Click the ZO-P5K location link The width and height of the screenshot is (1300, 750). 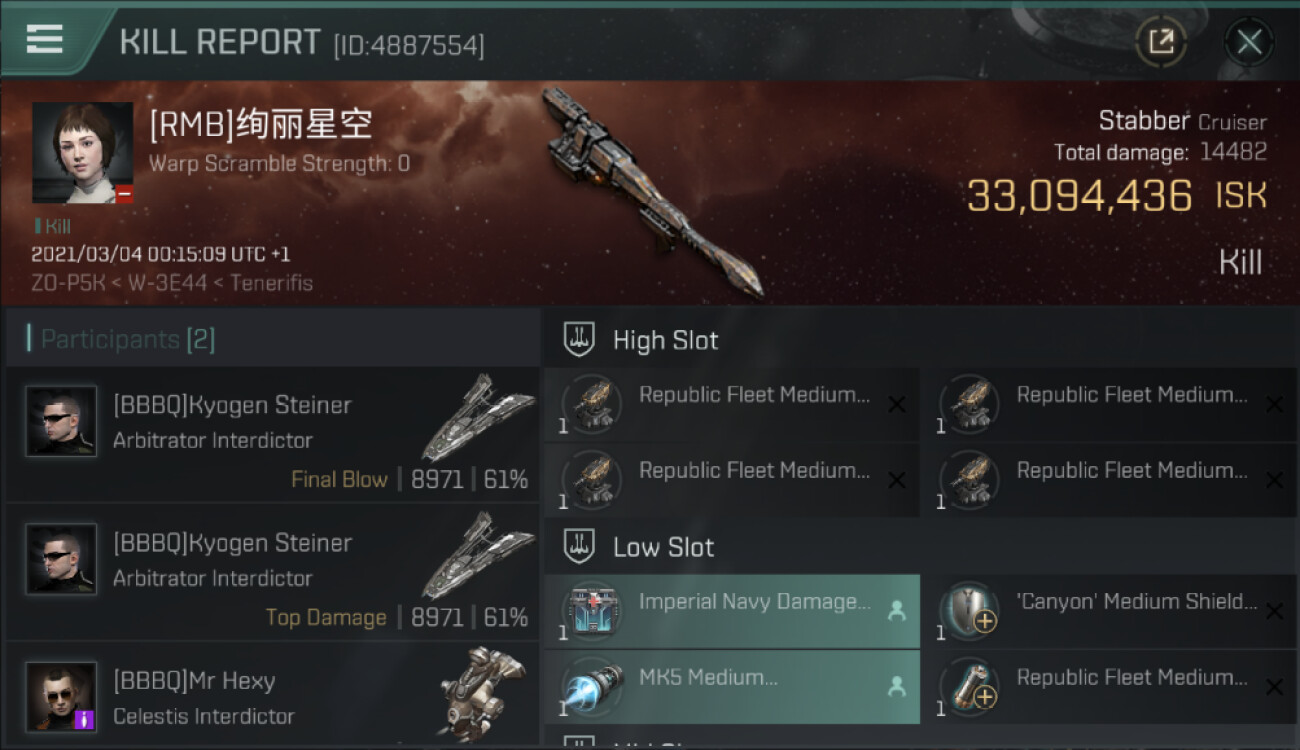[70, 283]
